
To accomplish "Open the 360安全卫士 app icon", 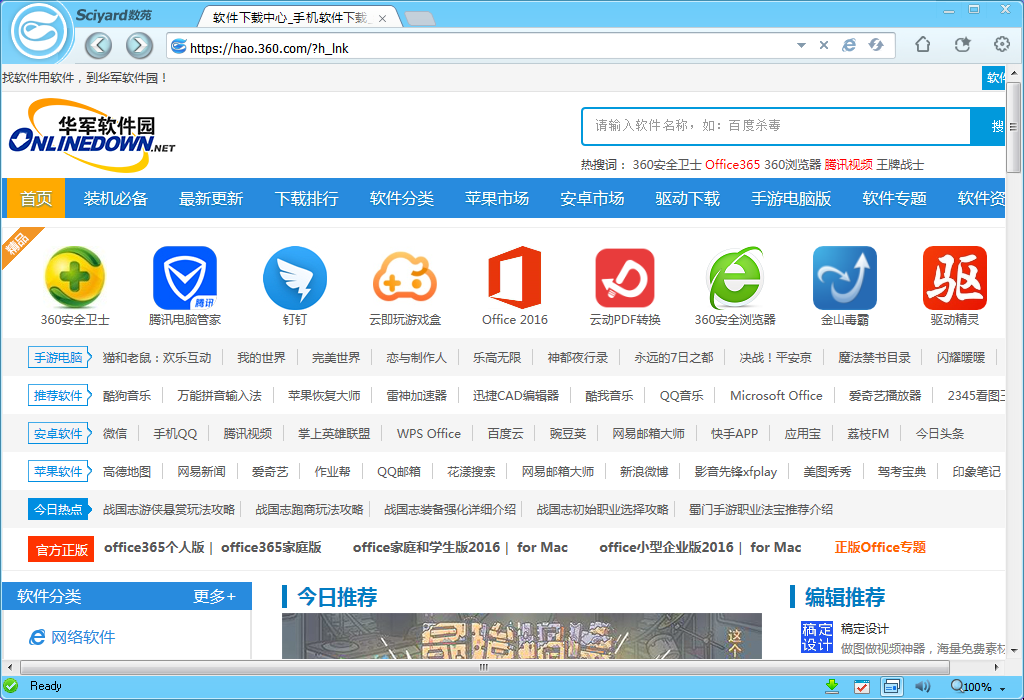I will [x=74, y=277].
